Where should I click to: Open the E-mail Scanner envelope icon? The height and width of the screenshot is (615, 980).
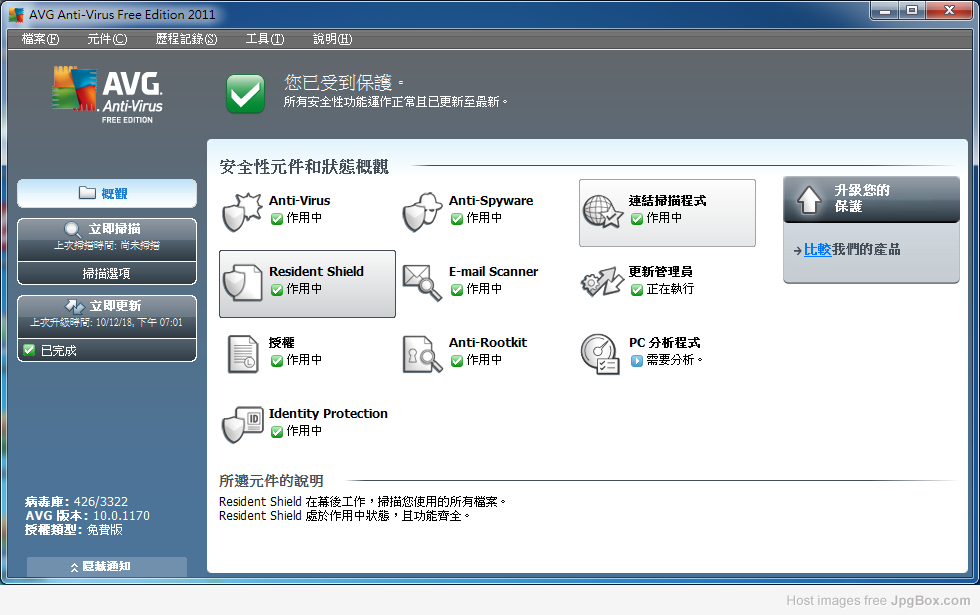pos(422,282)
